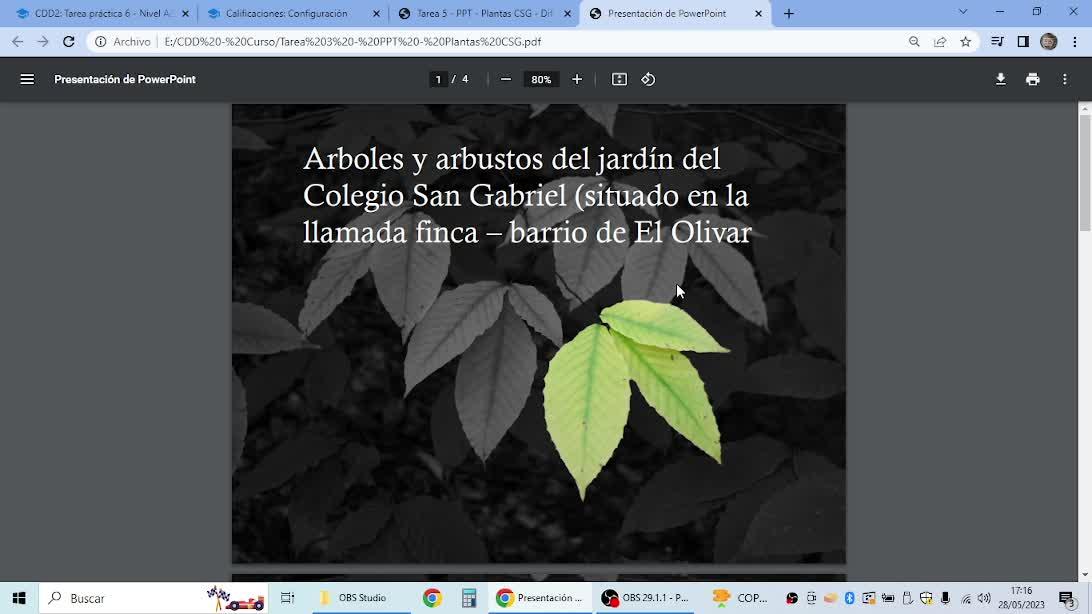Screen dimensions: 1092x614
Task: Open media control icon in Chrome toolbar
Action: [997, 42]
